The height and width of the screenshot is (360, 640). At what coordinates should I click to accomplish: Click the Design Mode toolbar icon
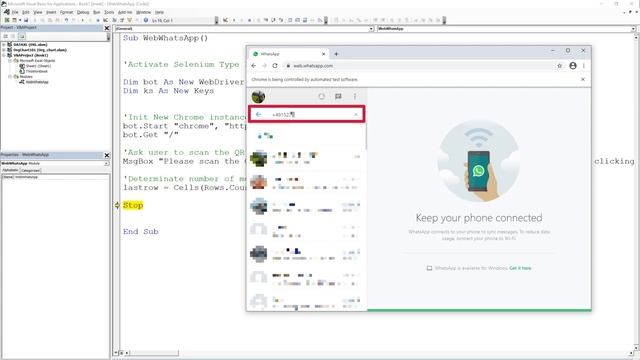106,20
